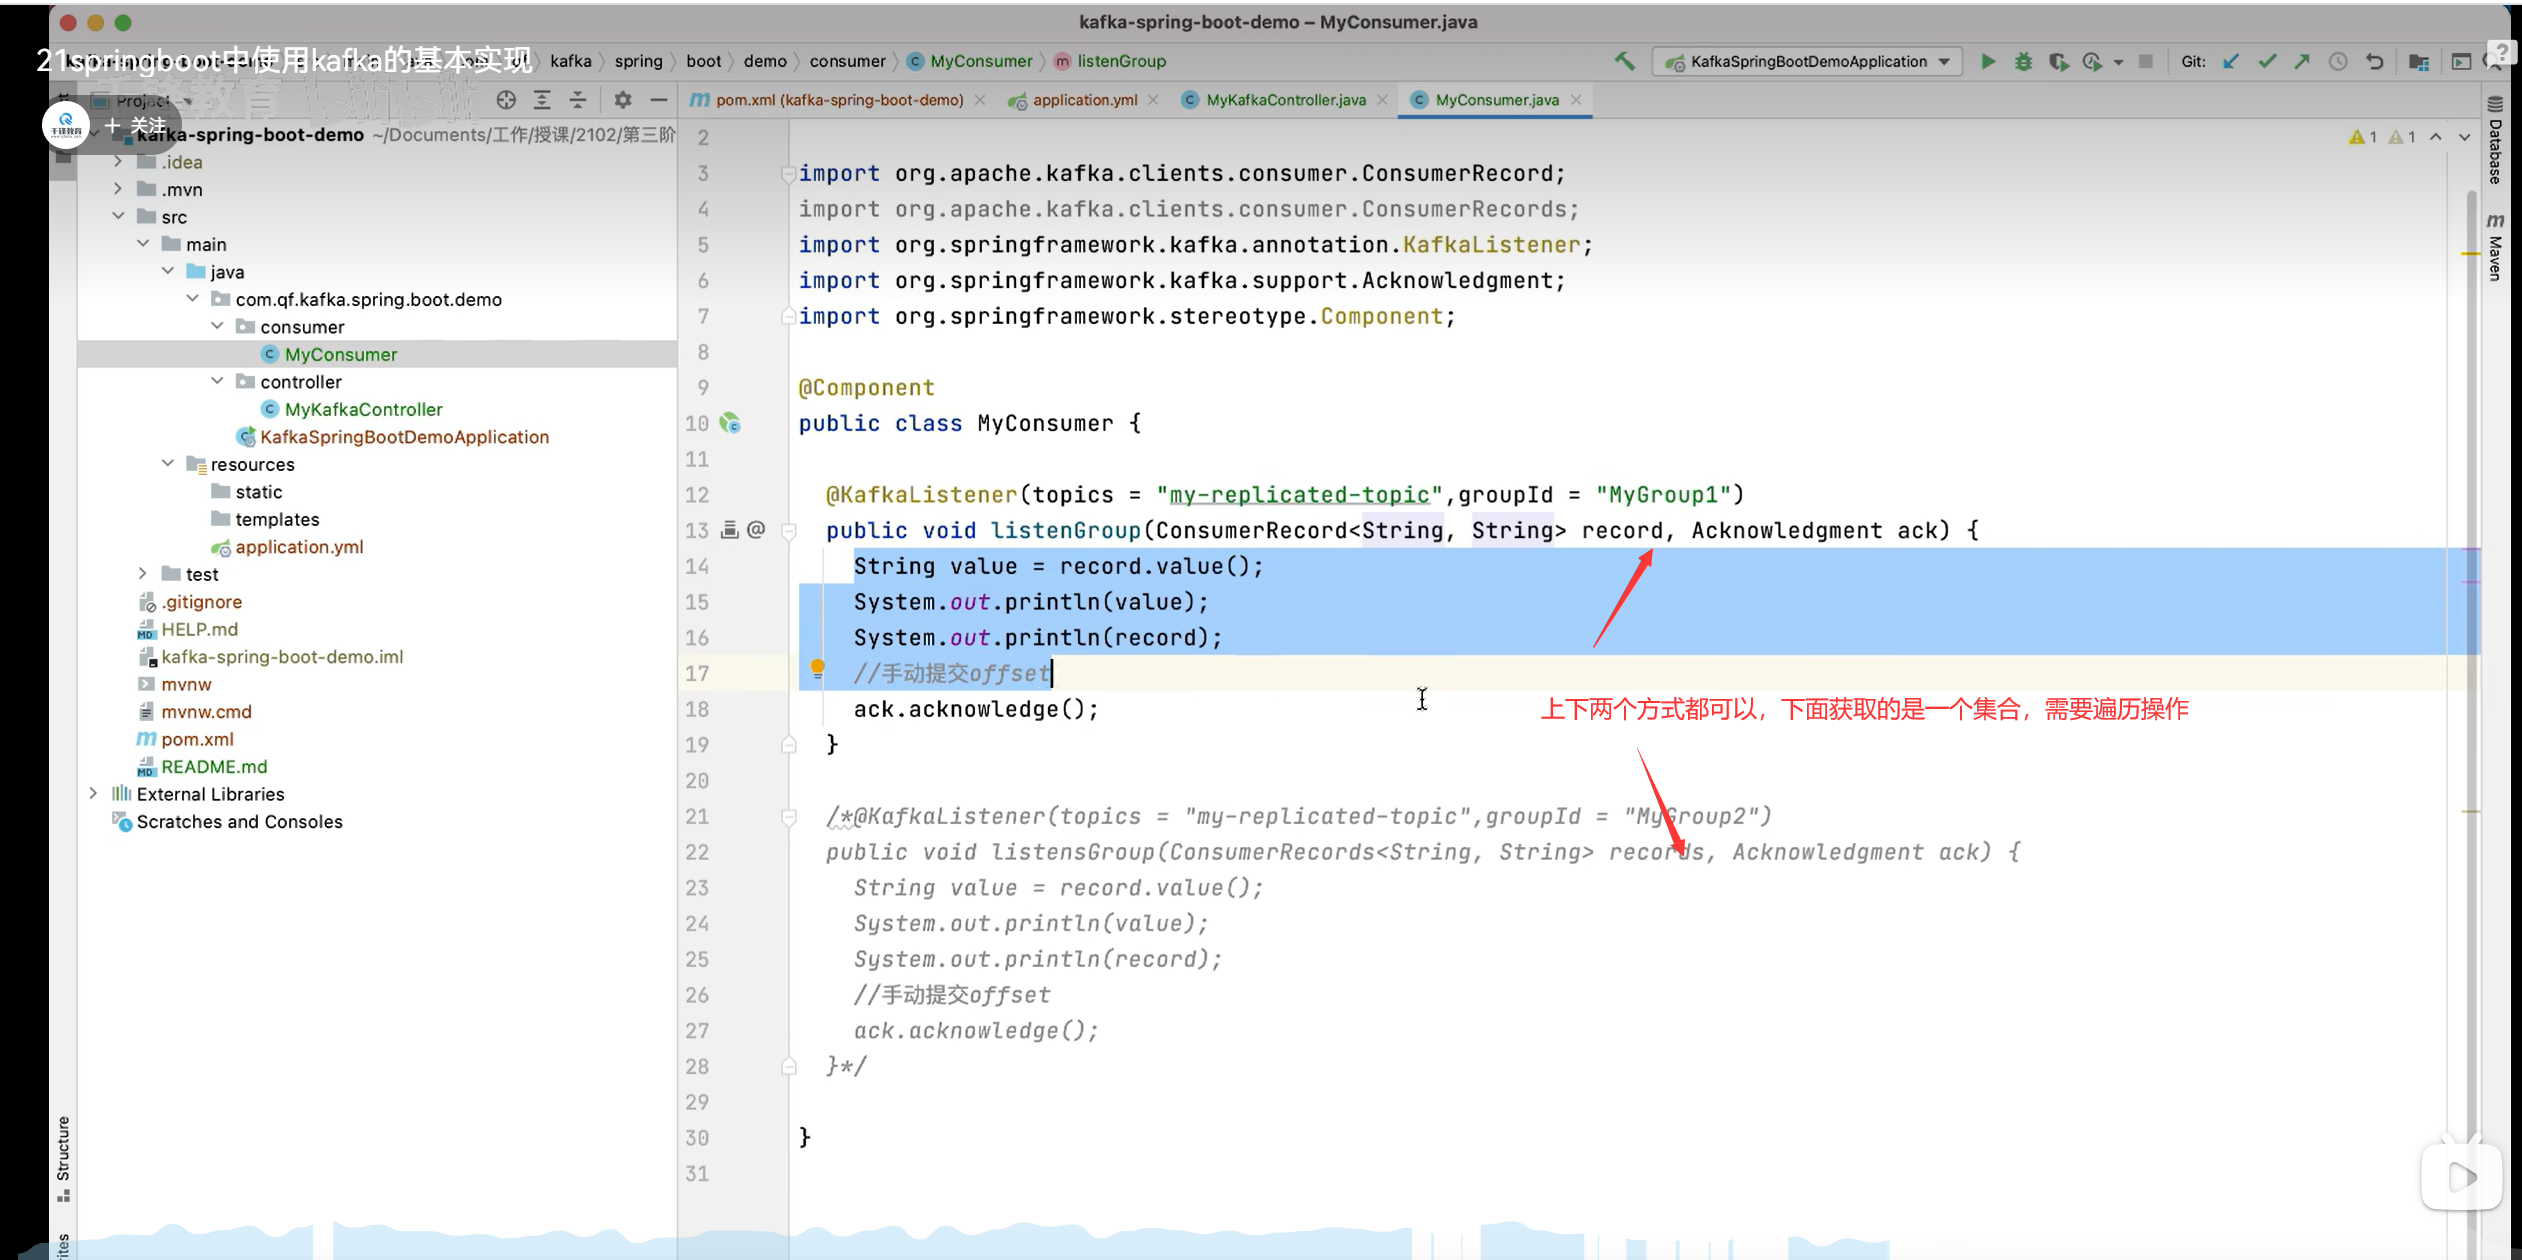Click Git update project blue arrow
This screenshot has width=2522, height=1260.
(x=2231, y=61)
